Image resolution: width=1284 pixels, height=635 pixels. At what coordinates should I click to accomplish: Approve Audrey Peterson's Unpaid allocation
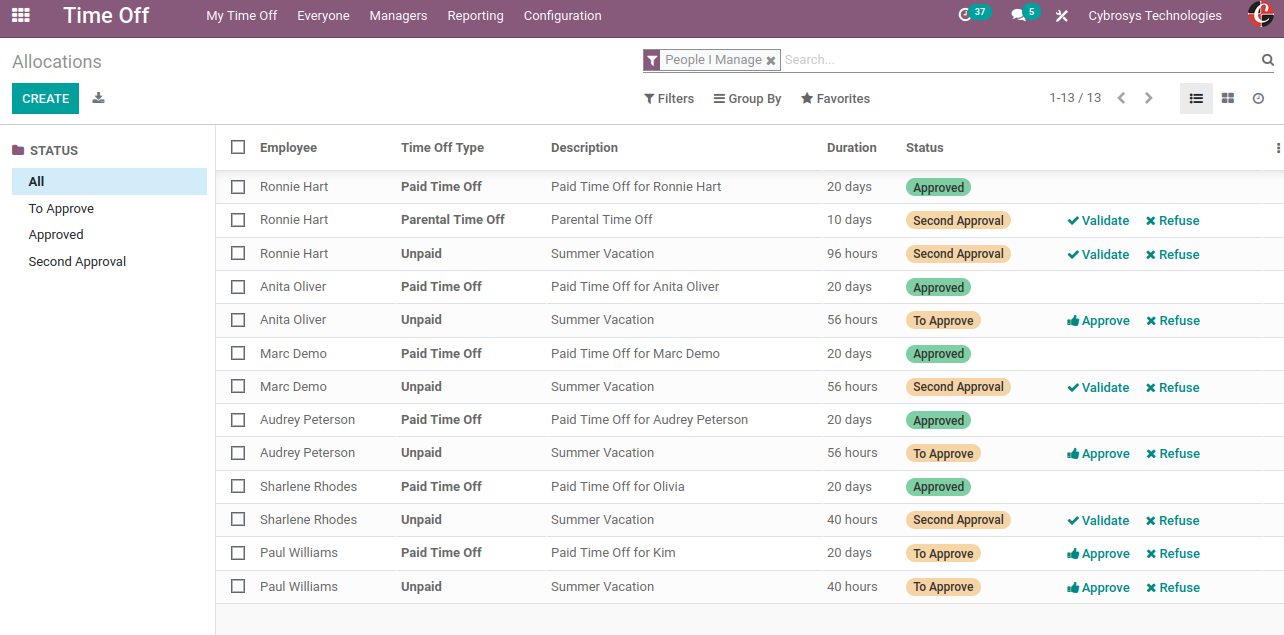(1098, 454)
